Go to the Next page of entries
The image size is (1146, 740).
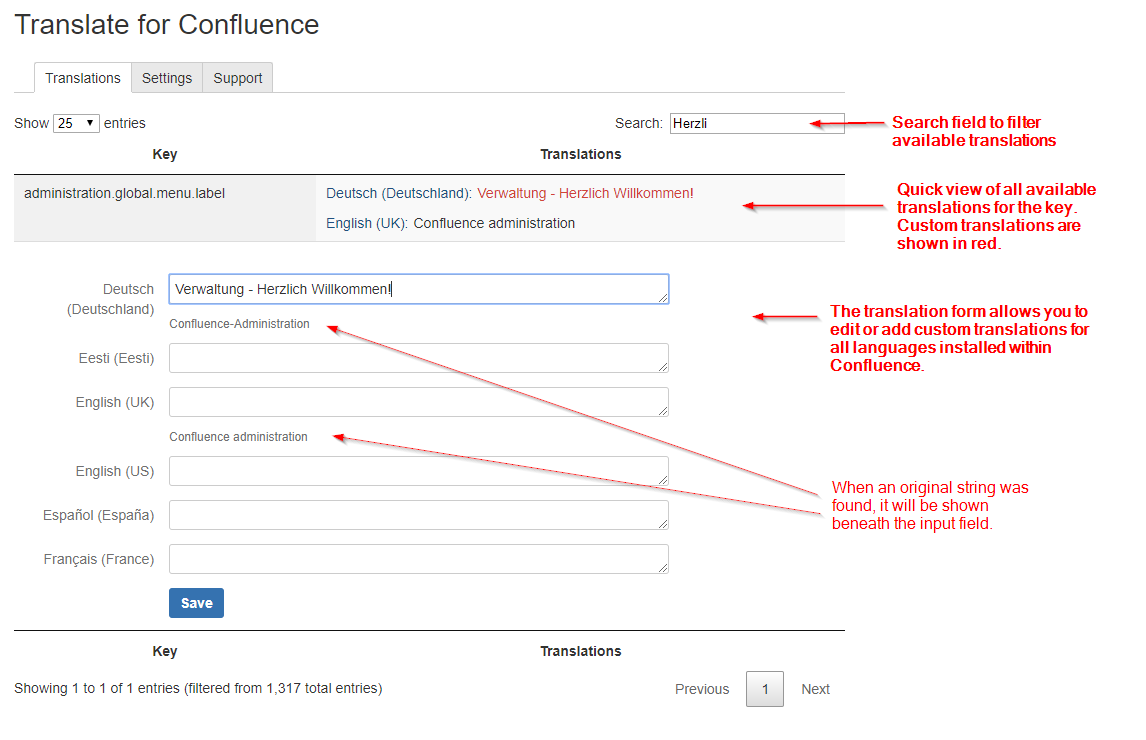coord(815,689)
